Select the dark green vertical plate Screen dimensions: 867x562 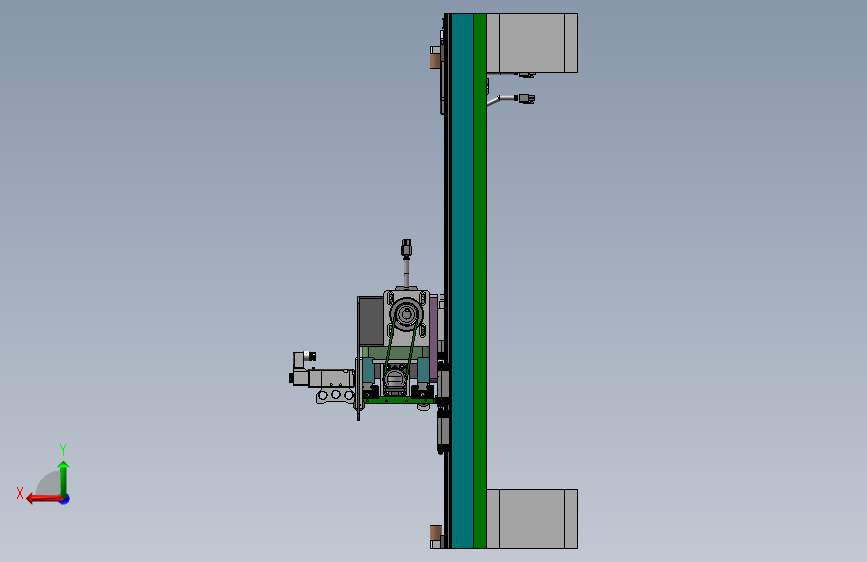[x=480, y=281]
